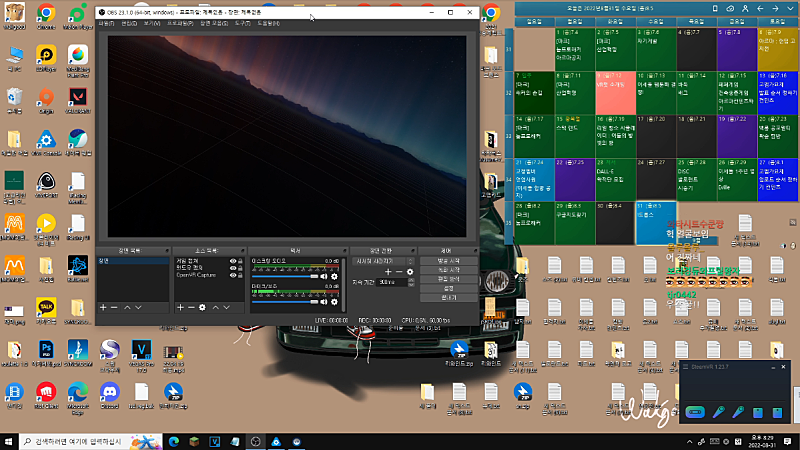The height and width of the screenshot is (450, 800).
Task: Open the Windows Start menu
Action: coord(11,441)
